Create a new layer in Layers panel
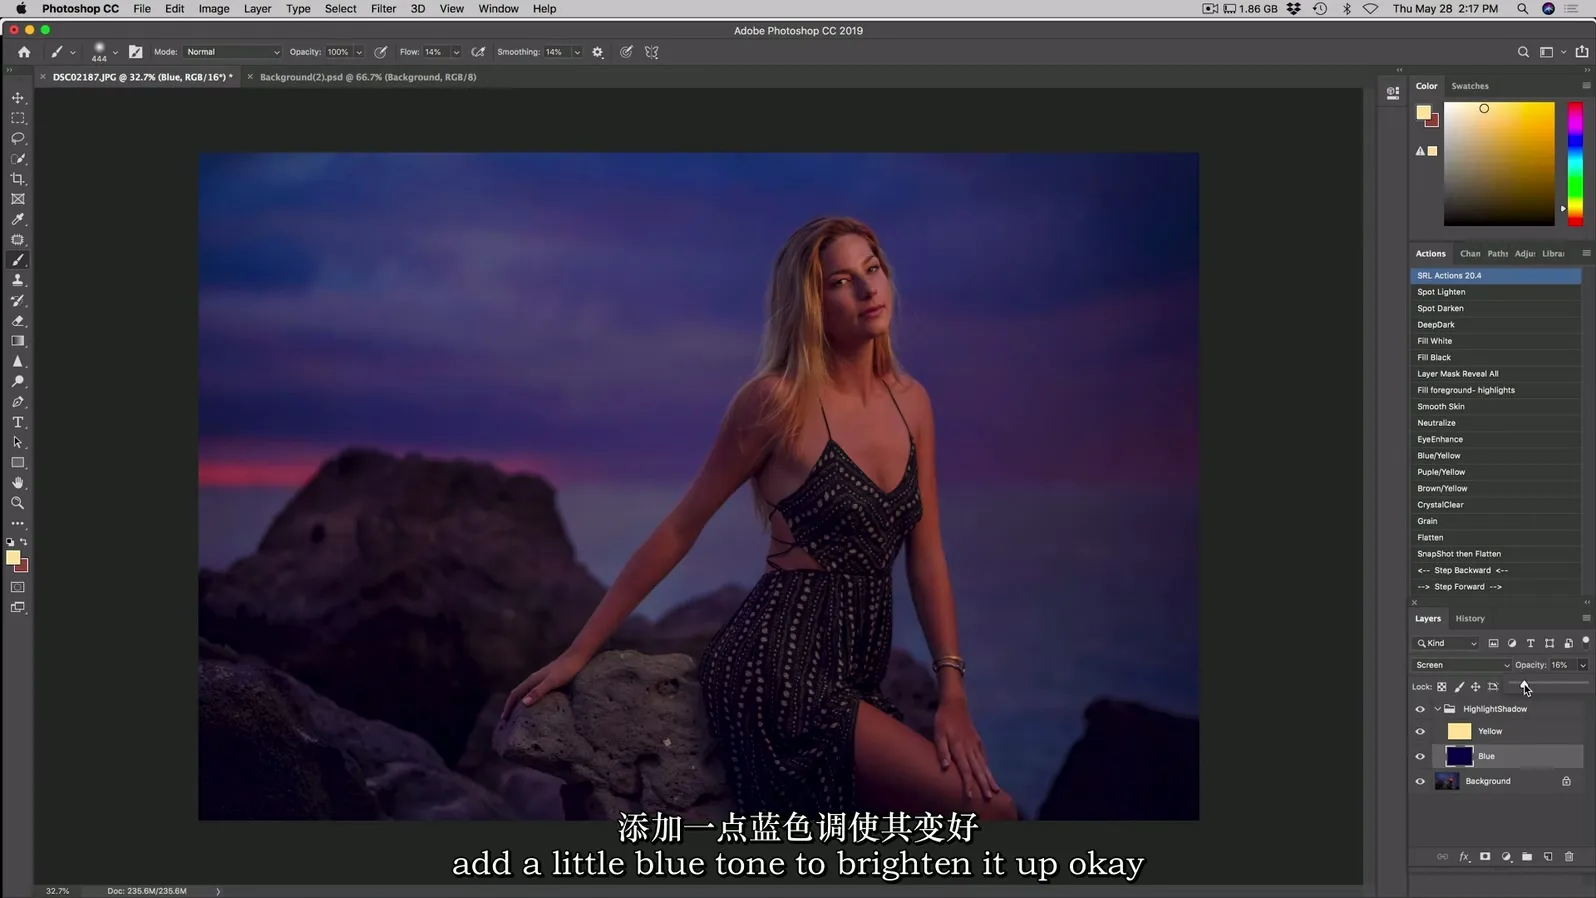Viewport: 1596px width, 898px height. tap(1548, 857)
